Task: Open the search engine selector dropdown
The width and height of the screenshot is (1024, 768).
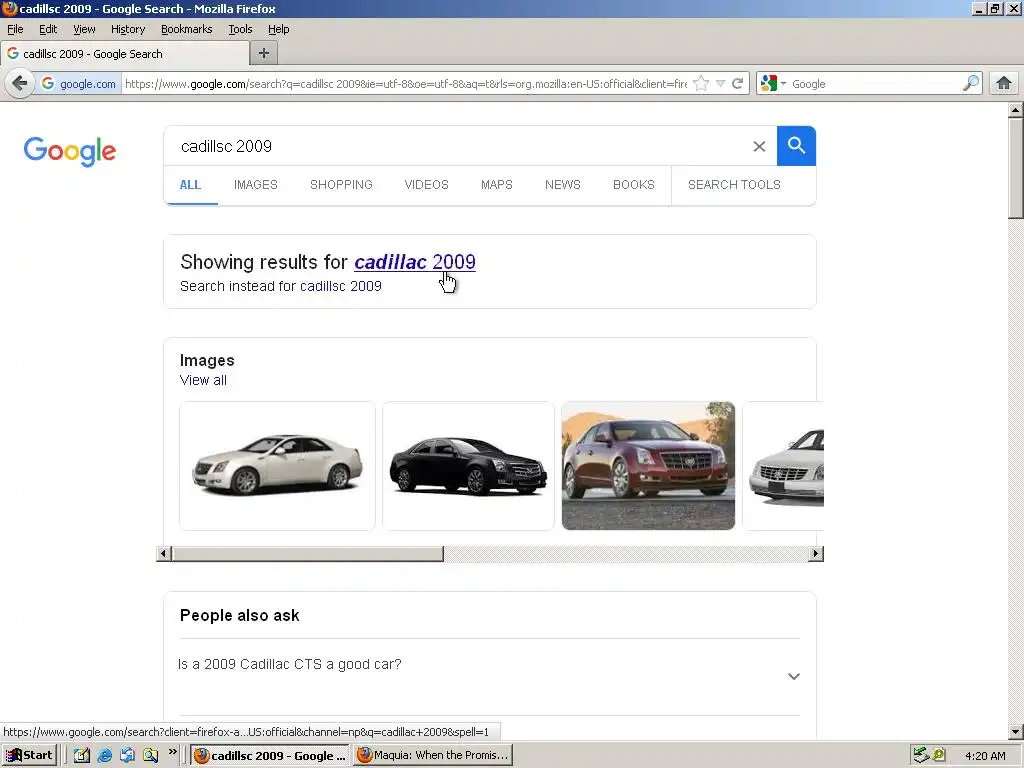Action: click(773, 84)
